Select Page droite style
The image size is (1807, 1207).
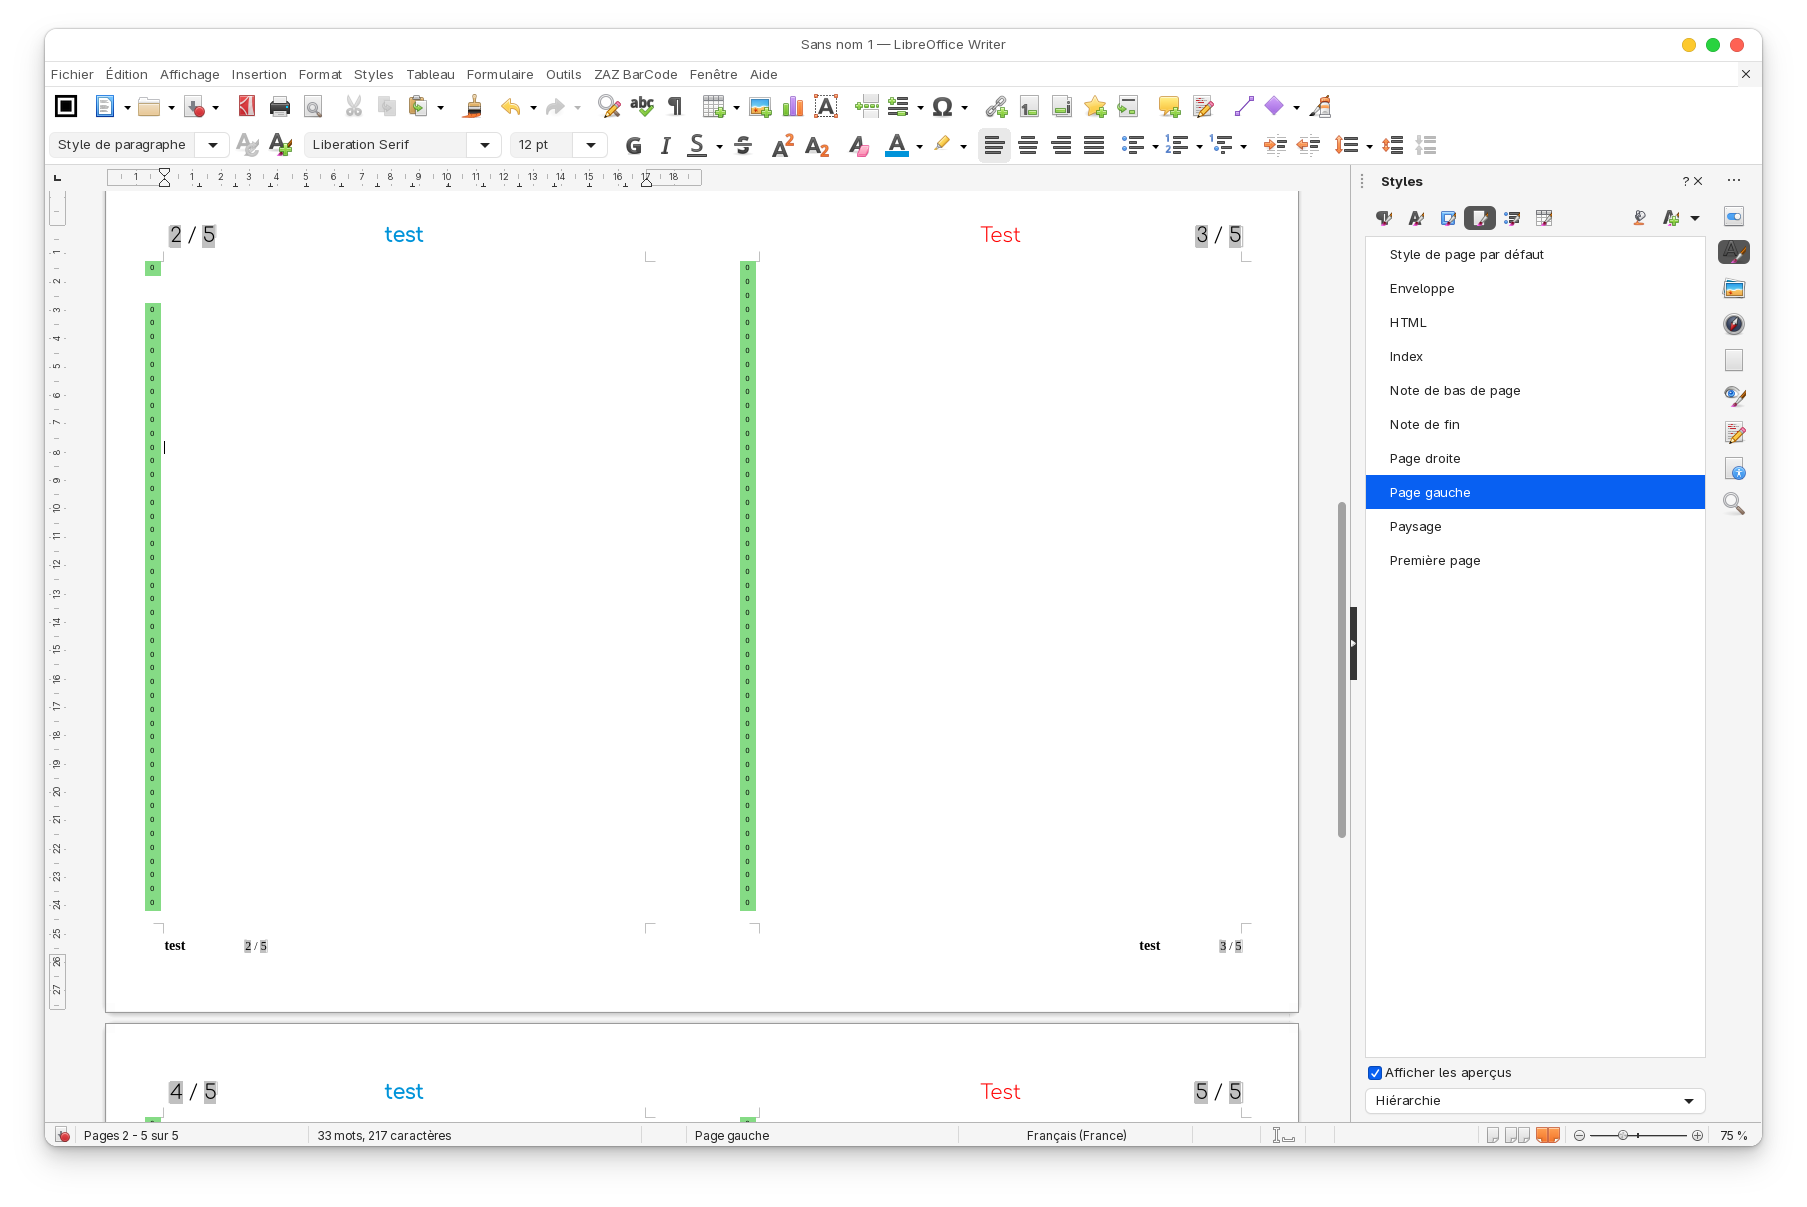[x=1535, y=459]
